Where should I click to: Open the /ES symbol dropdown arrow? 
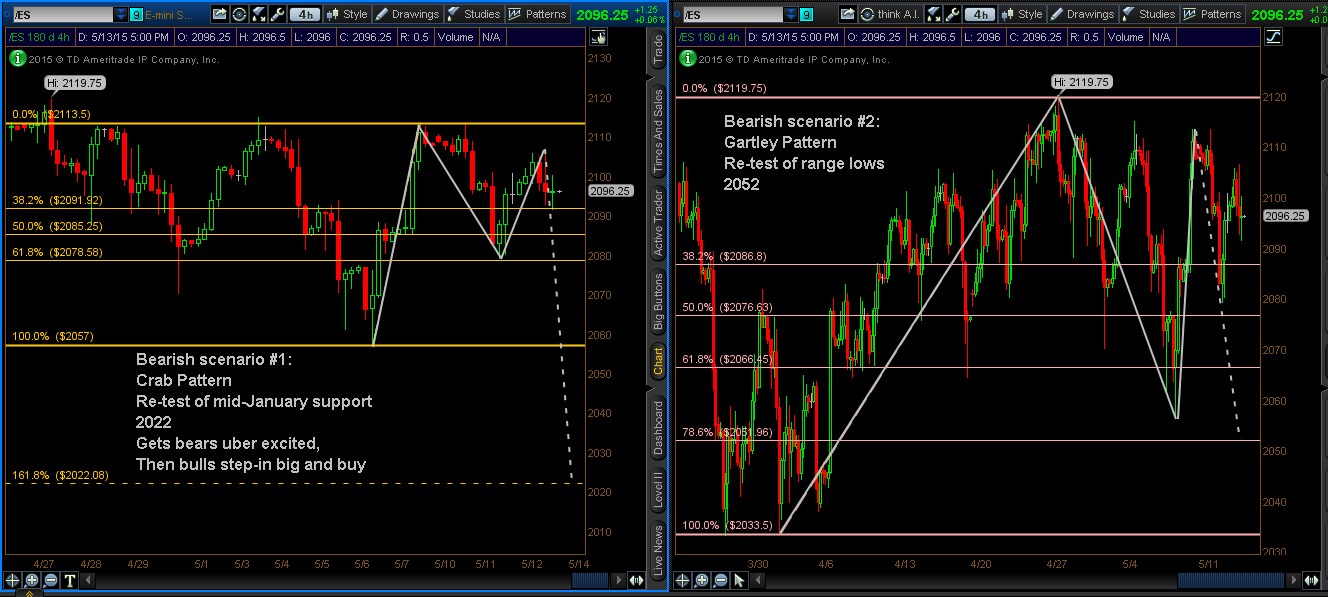point(121,15)
